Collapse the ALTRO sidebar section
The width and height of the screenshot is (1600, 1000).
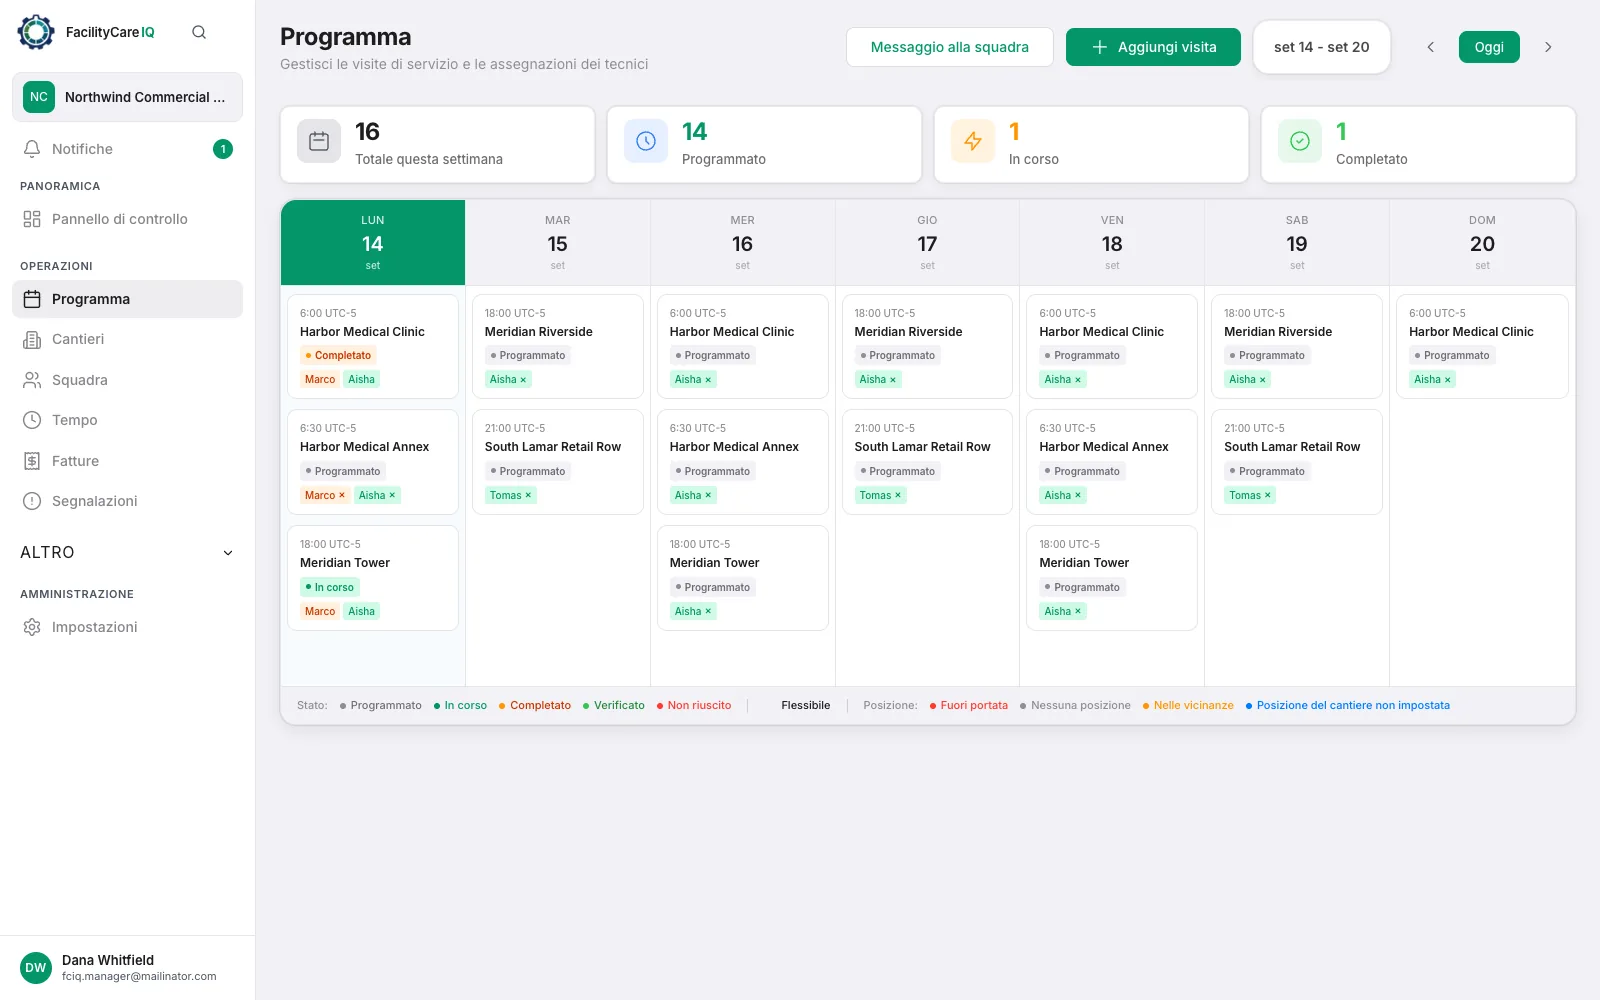(x=228, y=552)
